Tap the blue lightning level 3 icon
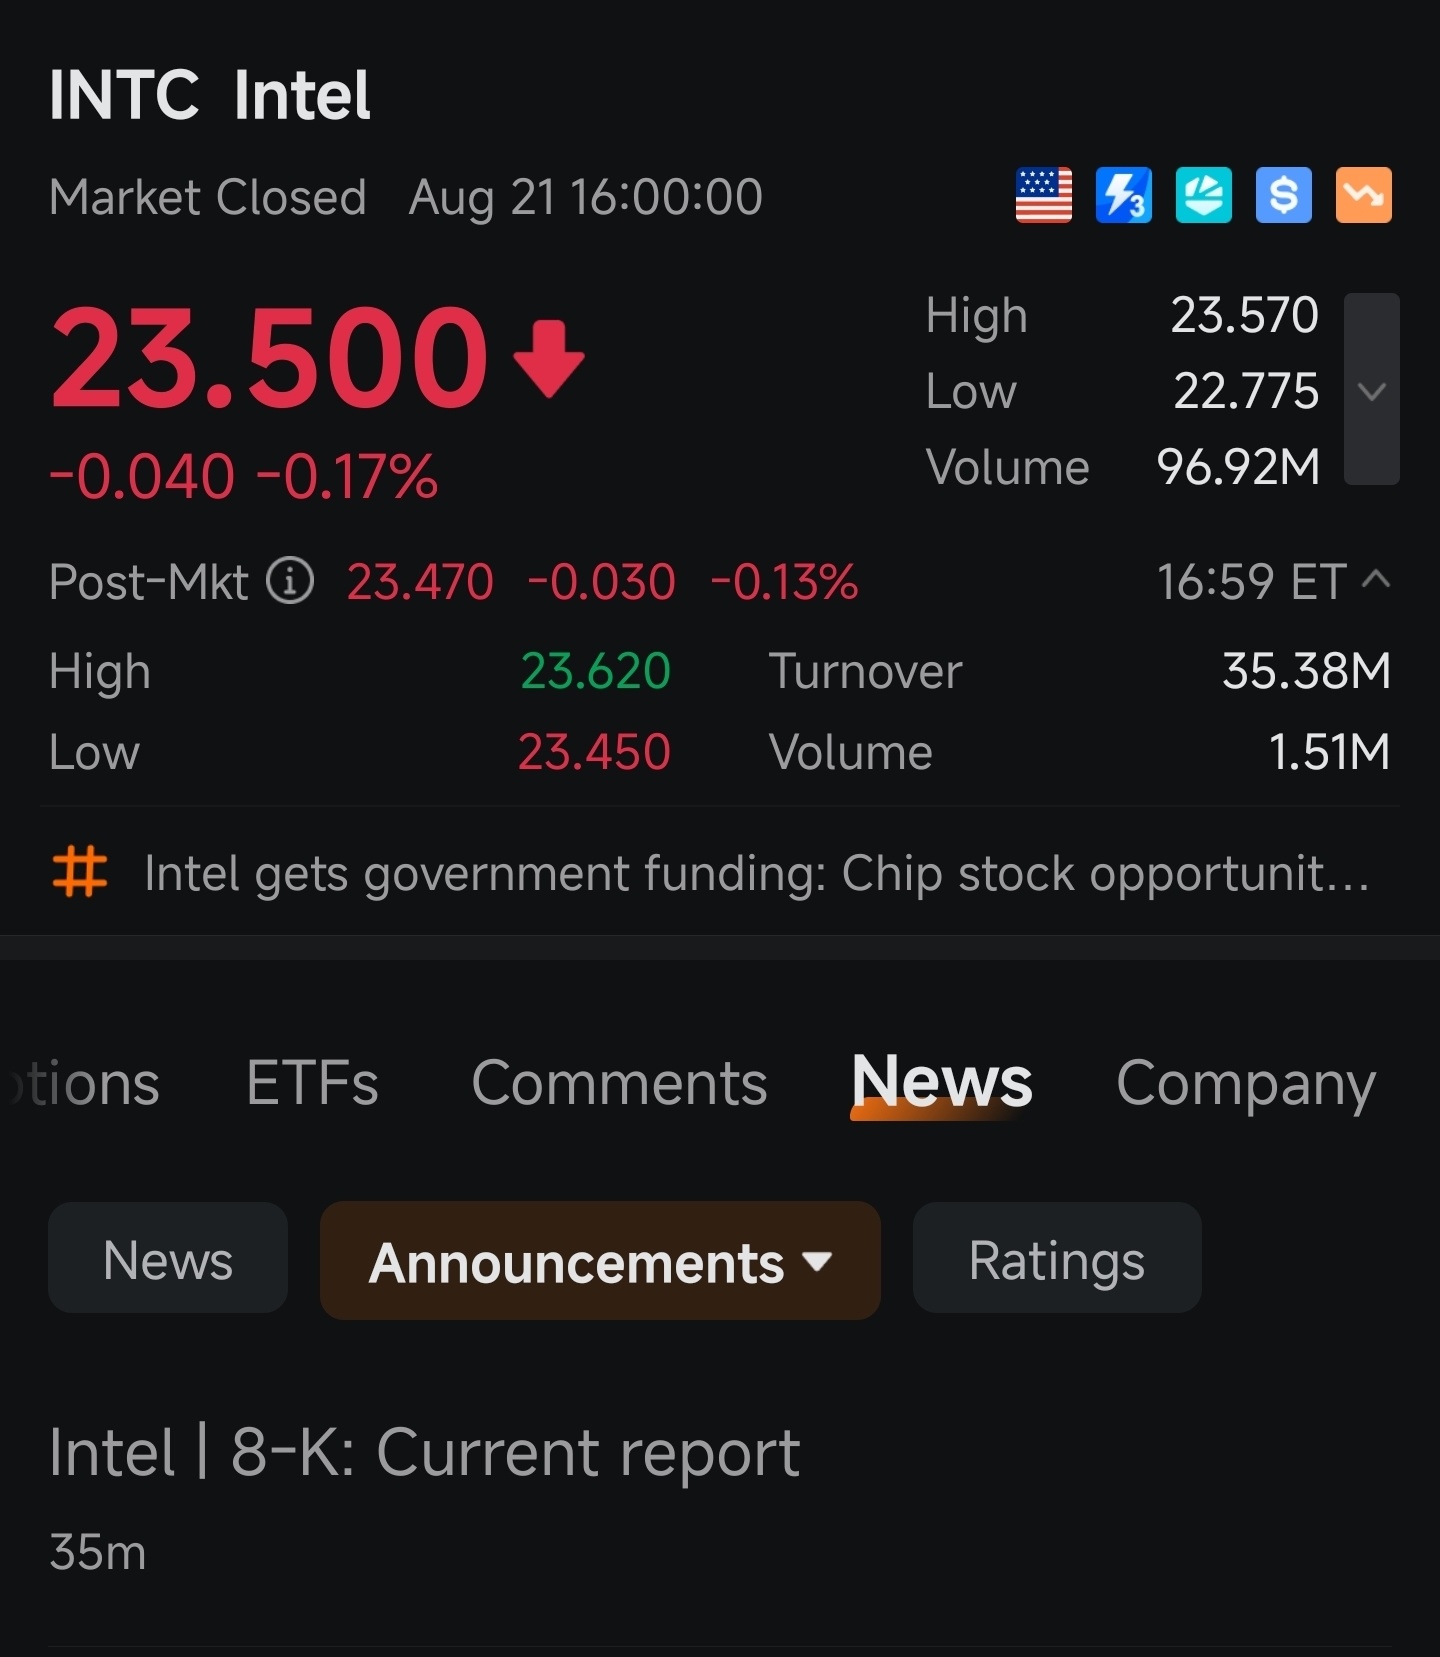The width and height of the screenshot is (1440, 1657). tap(1123, 195)
